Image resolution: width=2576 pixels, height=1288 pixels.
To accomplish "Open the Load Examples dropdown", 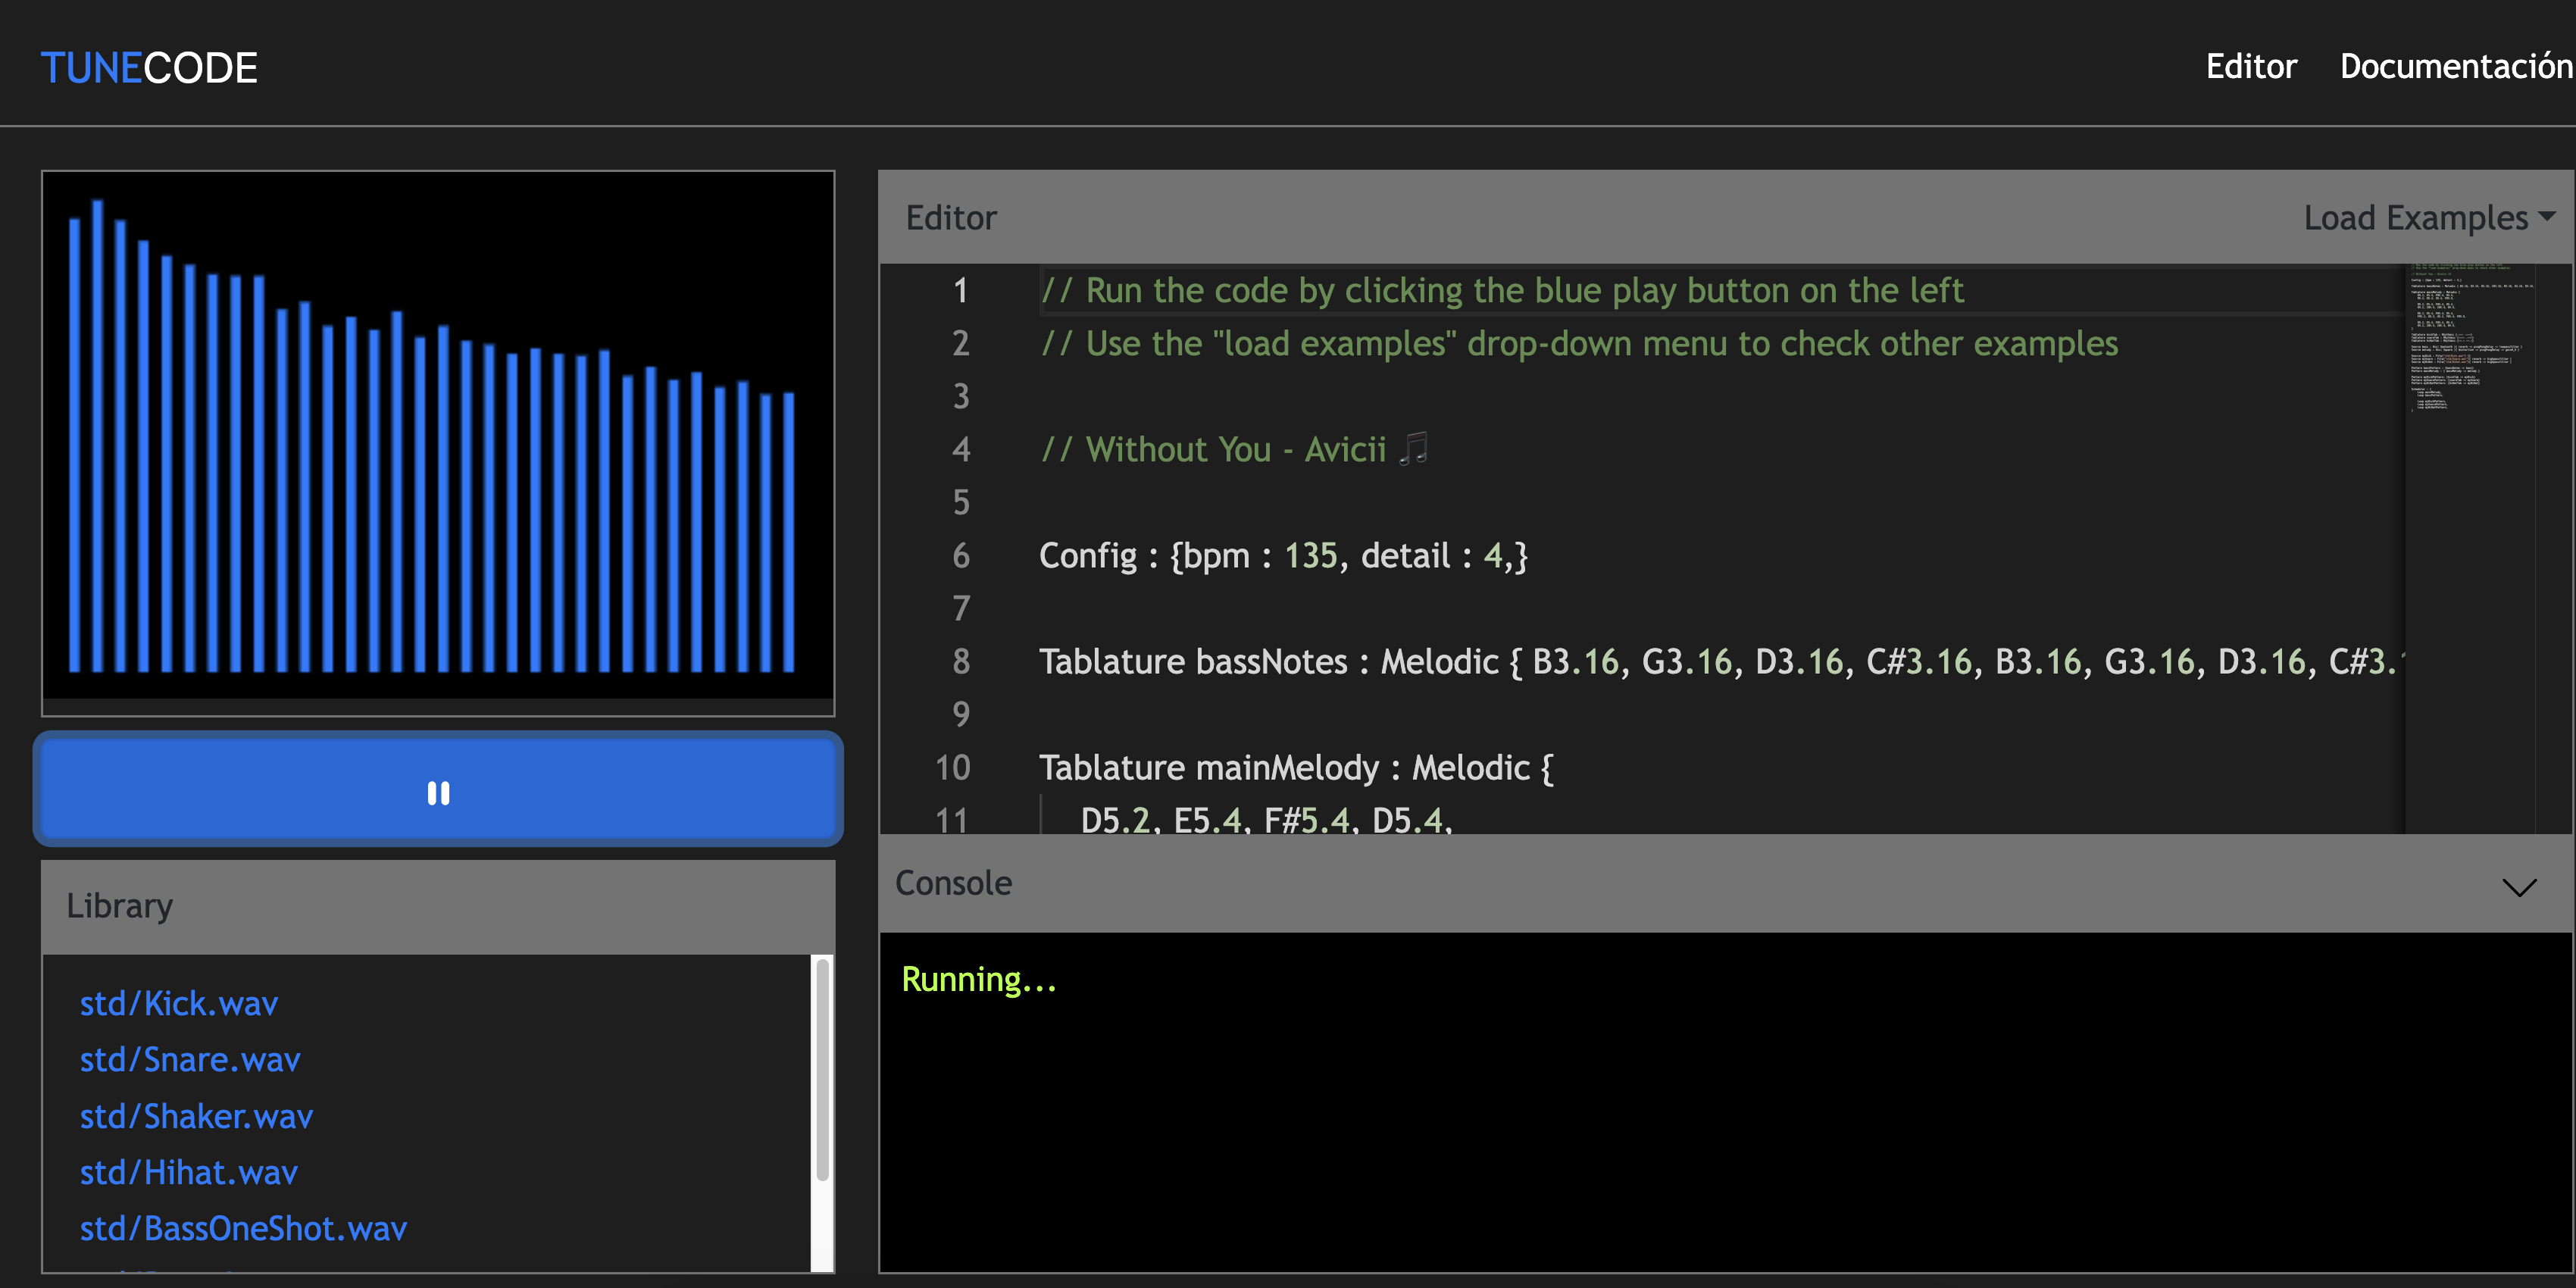I will pyautogui.click(x=2428, y=218).
